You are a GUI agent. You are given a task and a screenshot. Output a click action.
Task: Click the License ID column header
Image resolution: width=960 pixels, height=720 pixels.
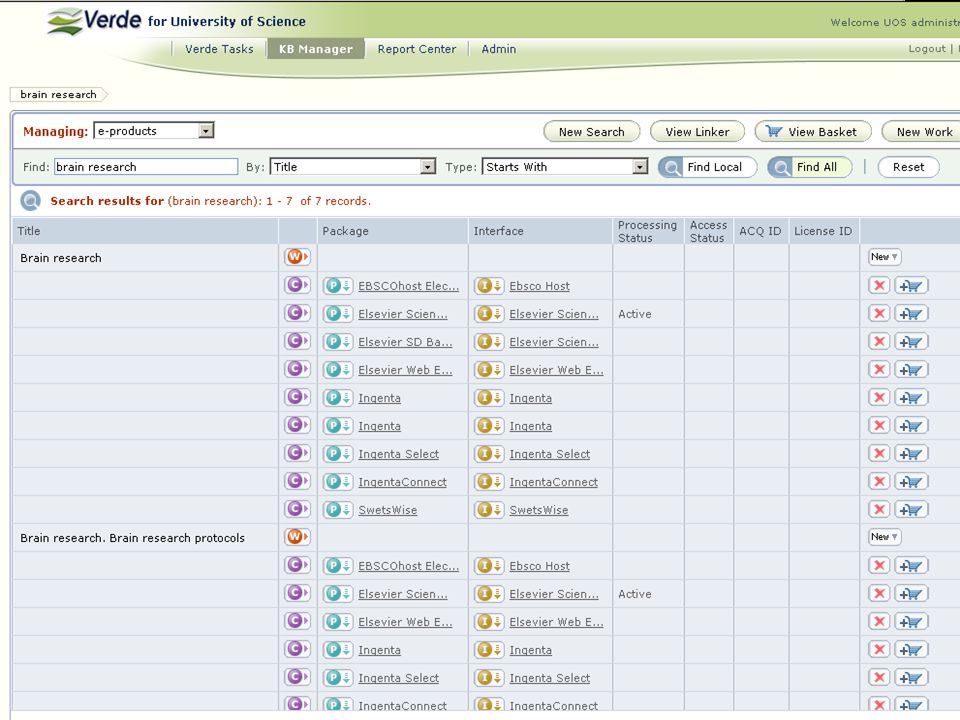[x=823, y=231]
